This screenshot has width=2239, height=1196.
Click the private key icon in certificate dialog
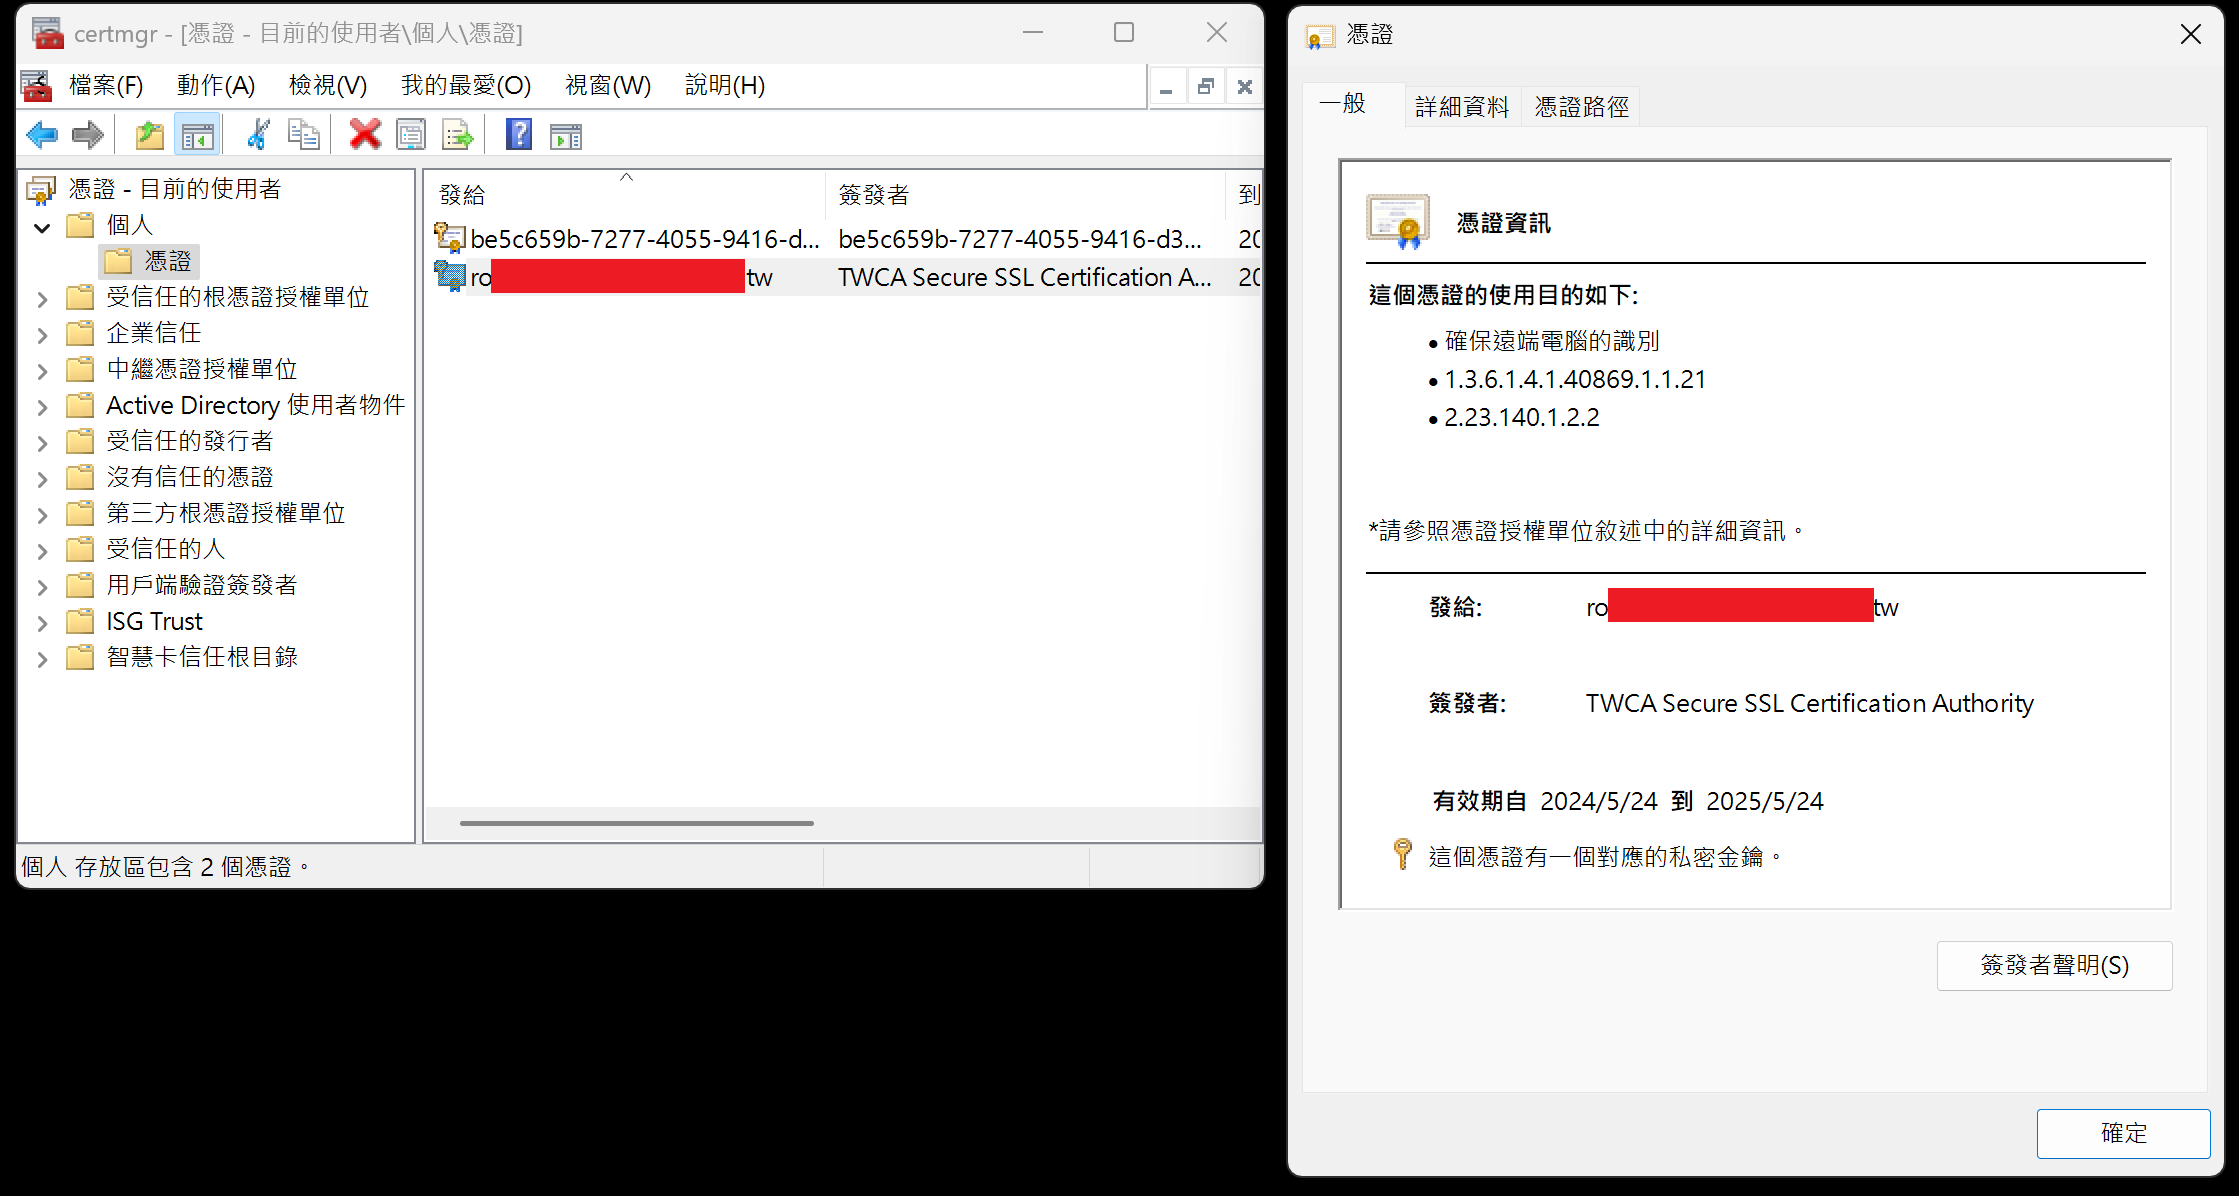pos(1403,854)
